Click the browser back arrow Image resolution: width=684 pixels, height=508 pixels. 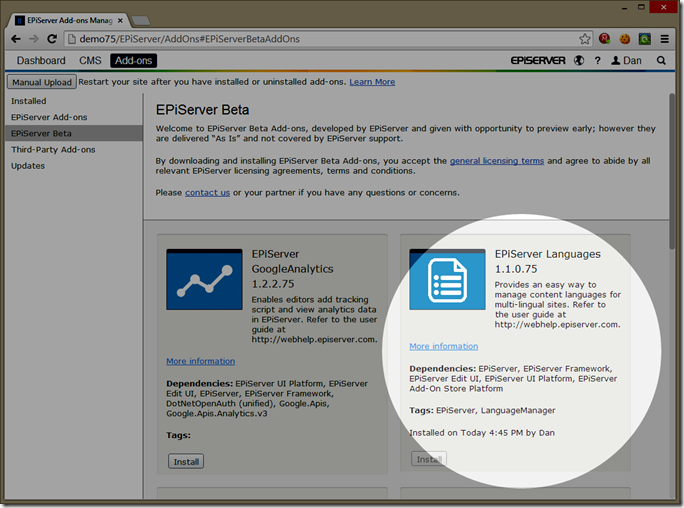(x=16, y=39)
